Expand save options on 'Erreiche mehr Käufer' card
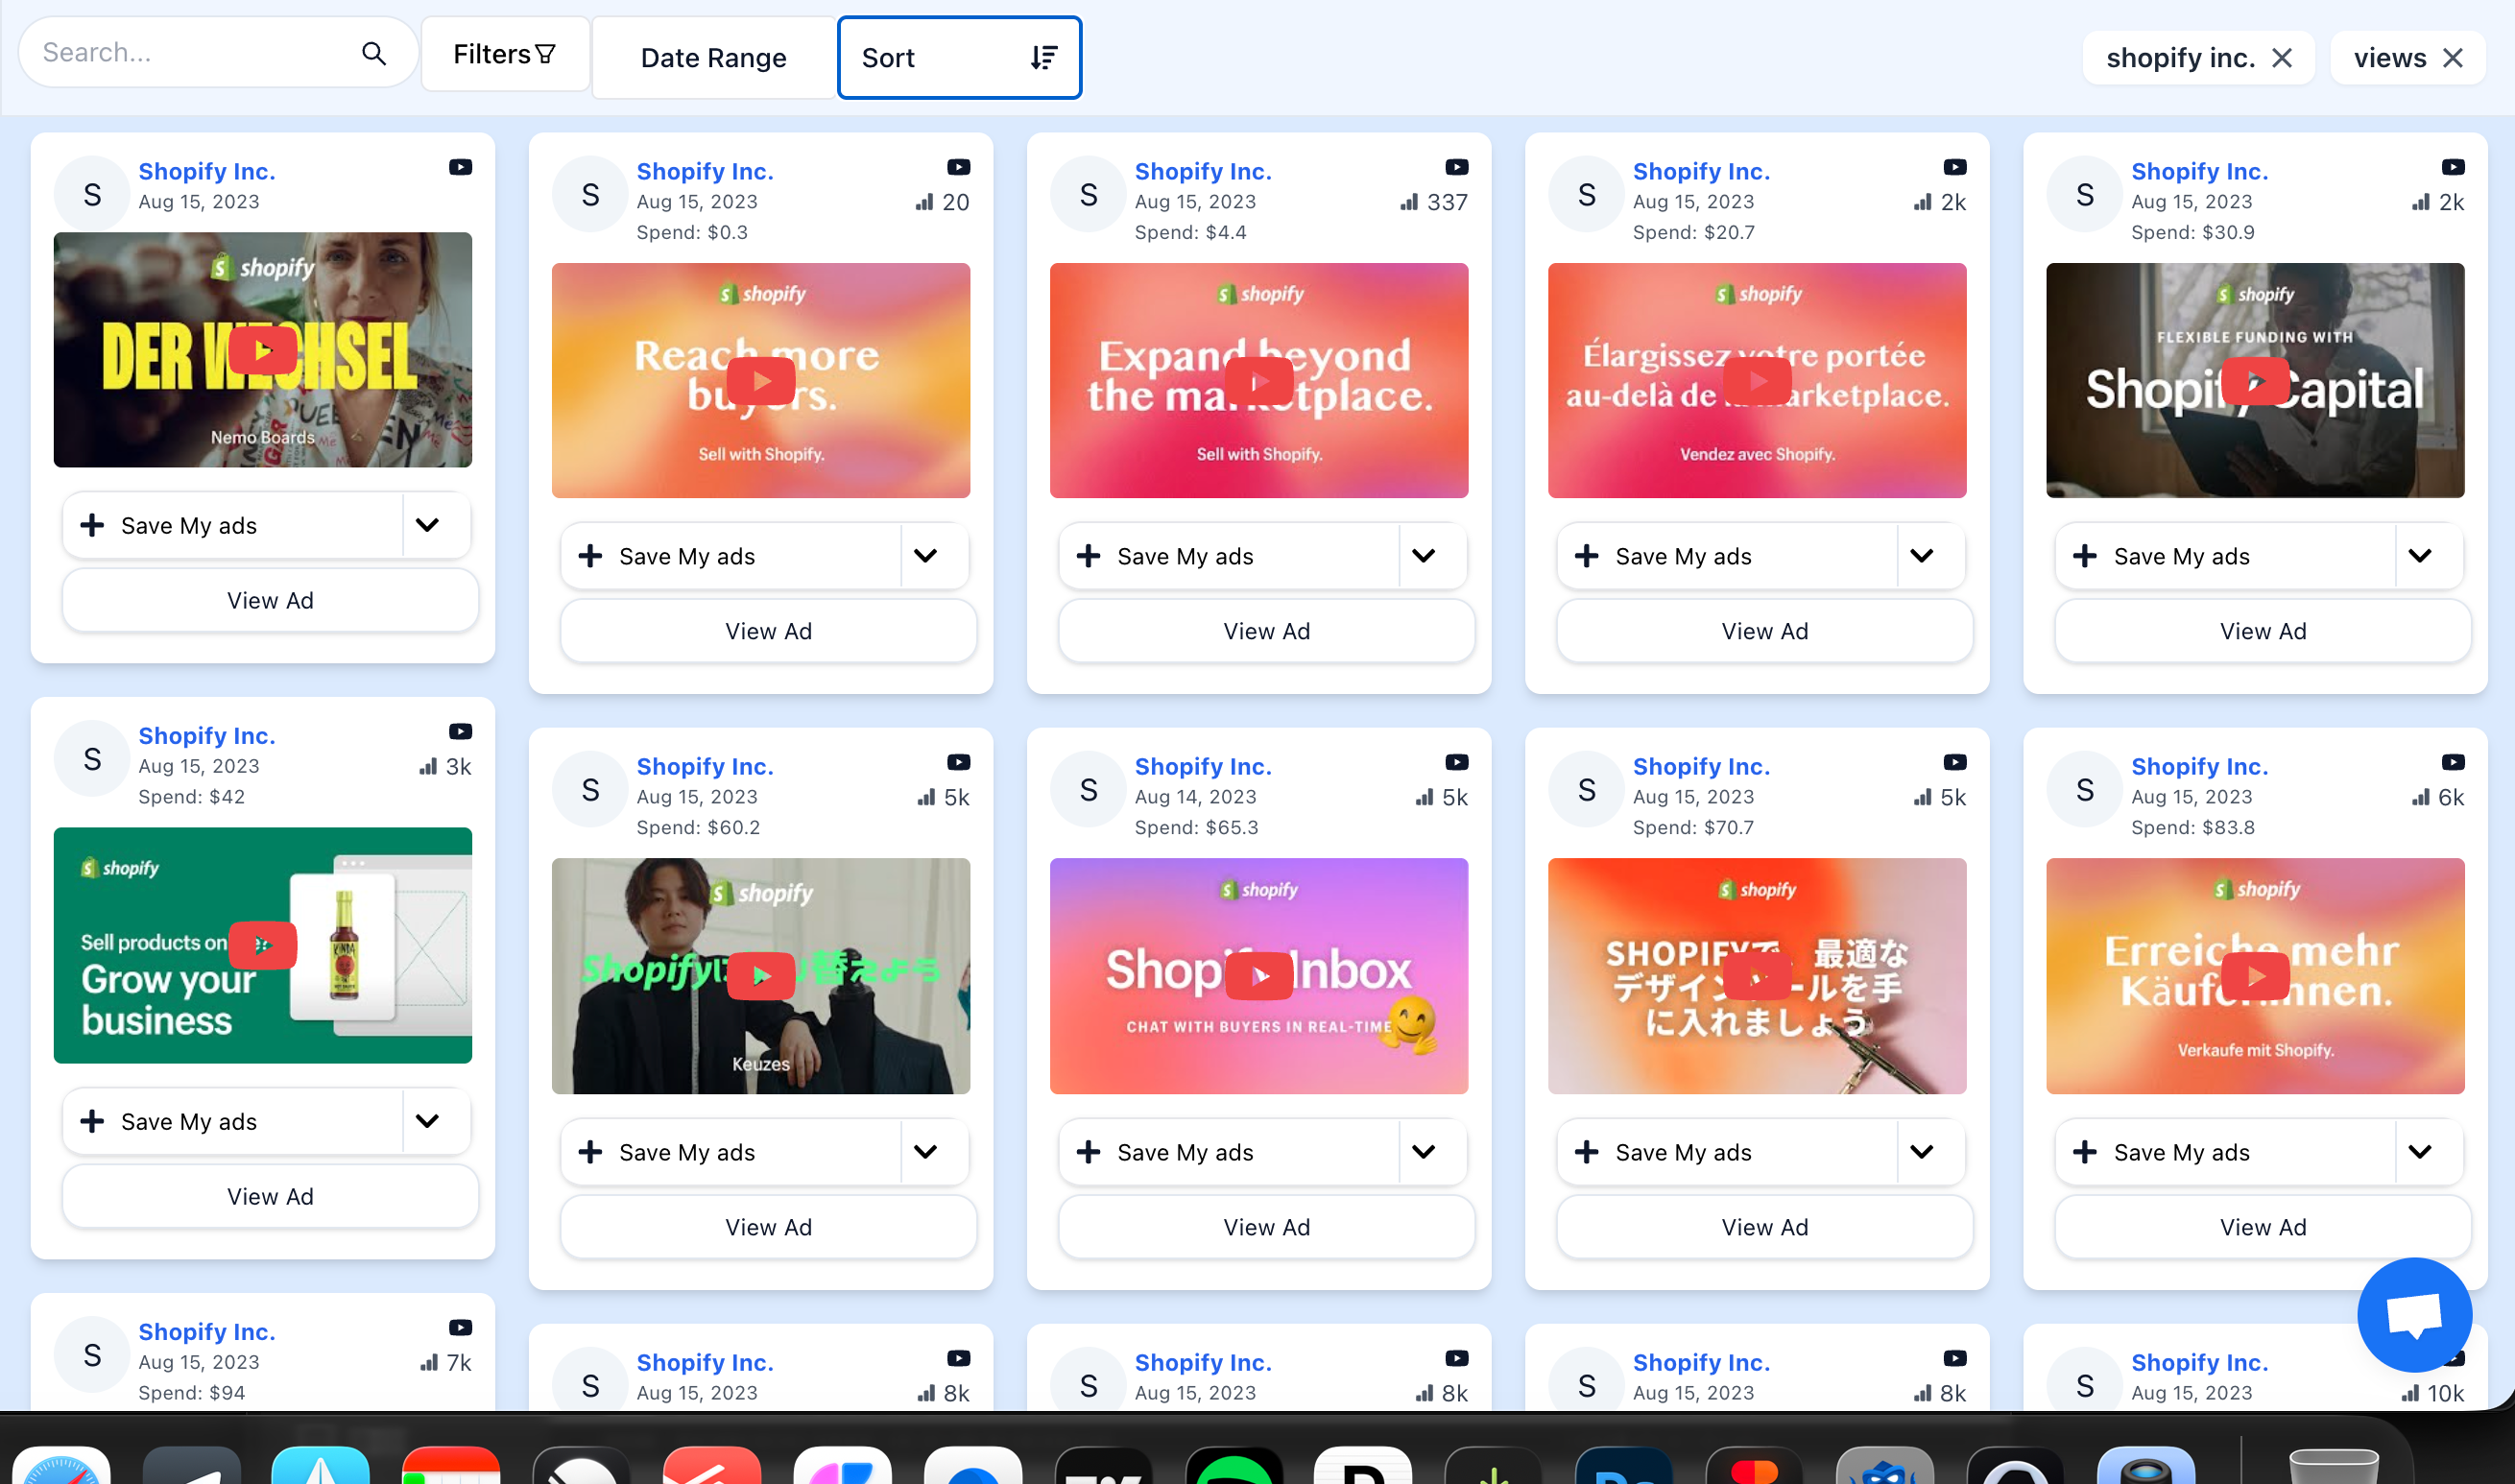 click(x=2419, y=1152)
